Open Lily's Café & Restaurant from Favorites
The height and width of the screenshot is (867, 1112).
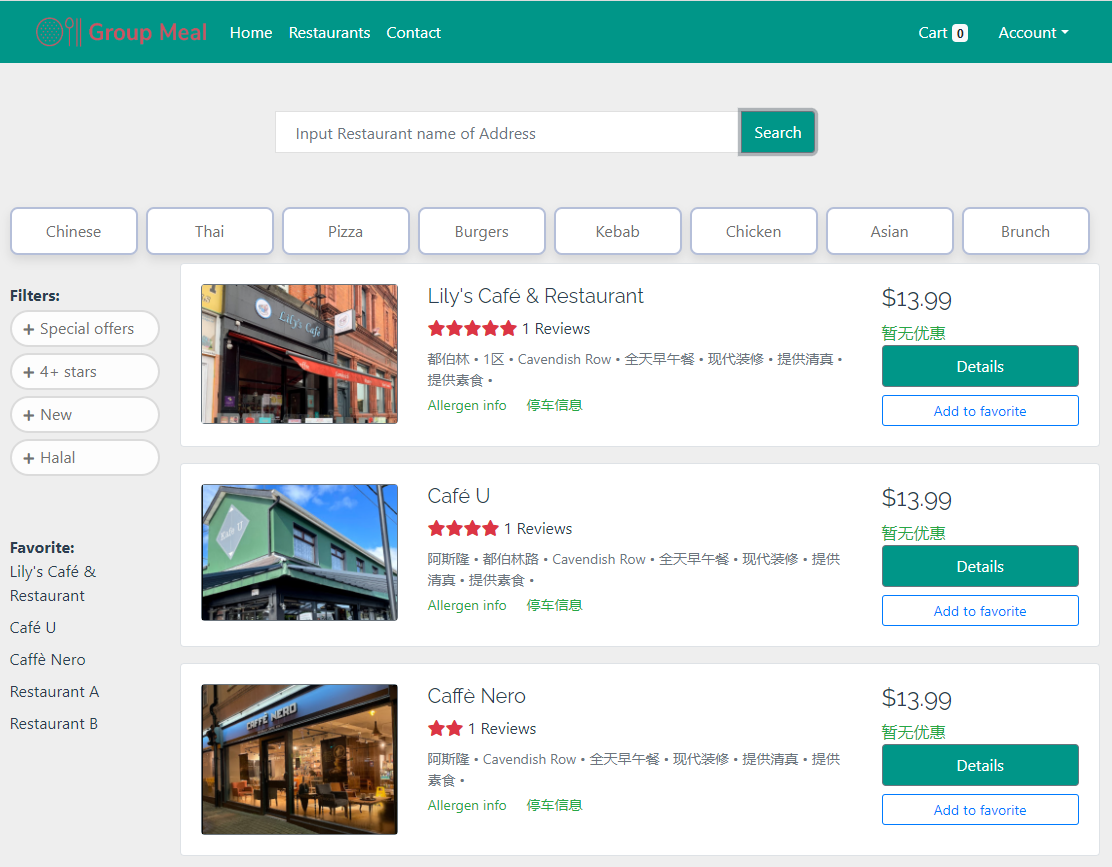tap(53, 583)
